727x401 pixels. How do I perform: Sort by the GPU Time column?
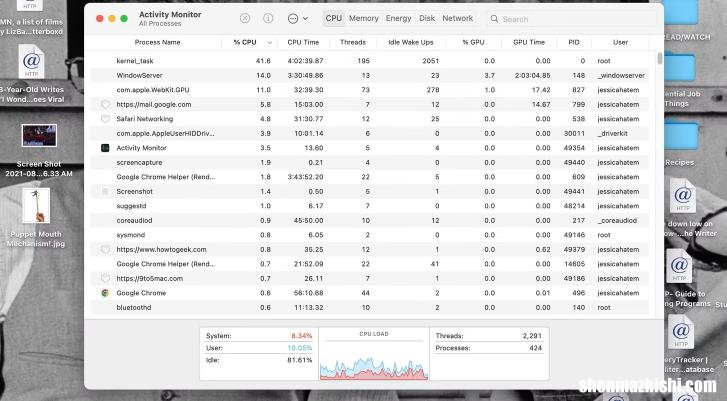[x=529, y=42]
